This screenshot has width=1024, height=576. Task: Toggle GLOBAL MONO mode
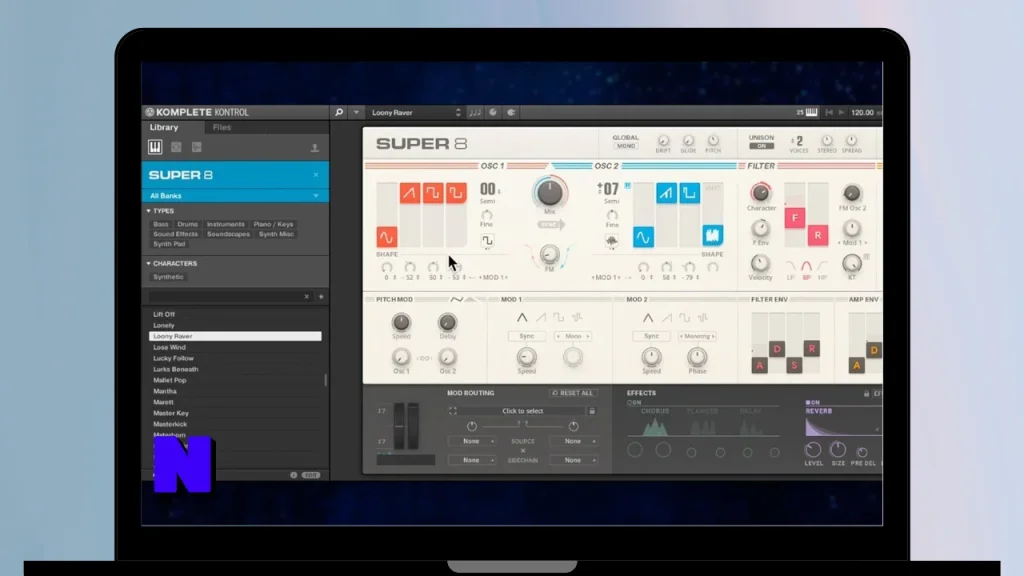pos(626,146)
